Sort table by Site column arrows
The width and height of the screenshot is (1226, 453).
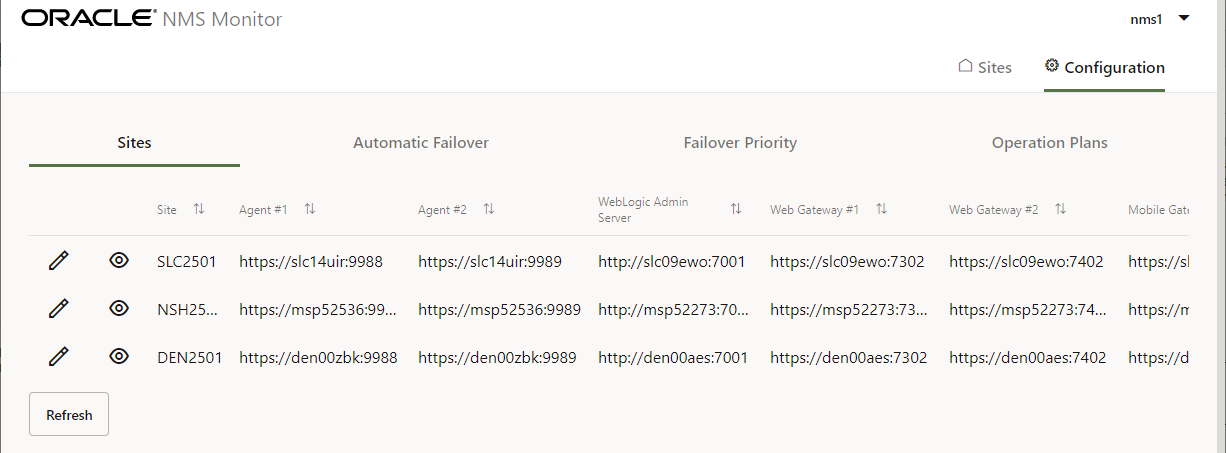coord(199,209)
